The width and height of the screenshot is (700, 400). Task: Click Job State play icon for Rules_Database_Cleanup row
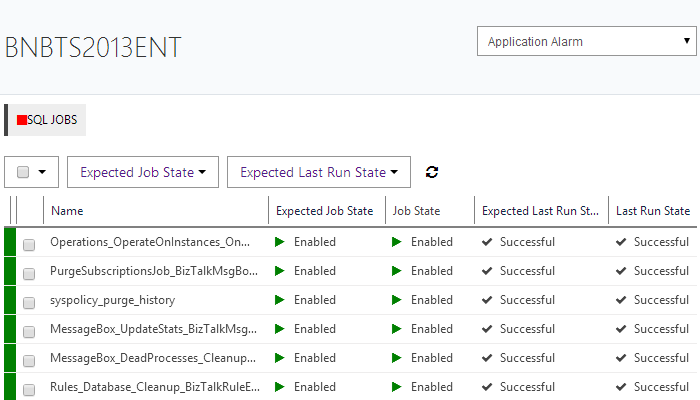[x=397, y=387]
